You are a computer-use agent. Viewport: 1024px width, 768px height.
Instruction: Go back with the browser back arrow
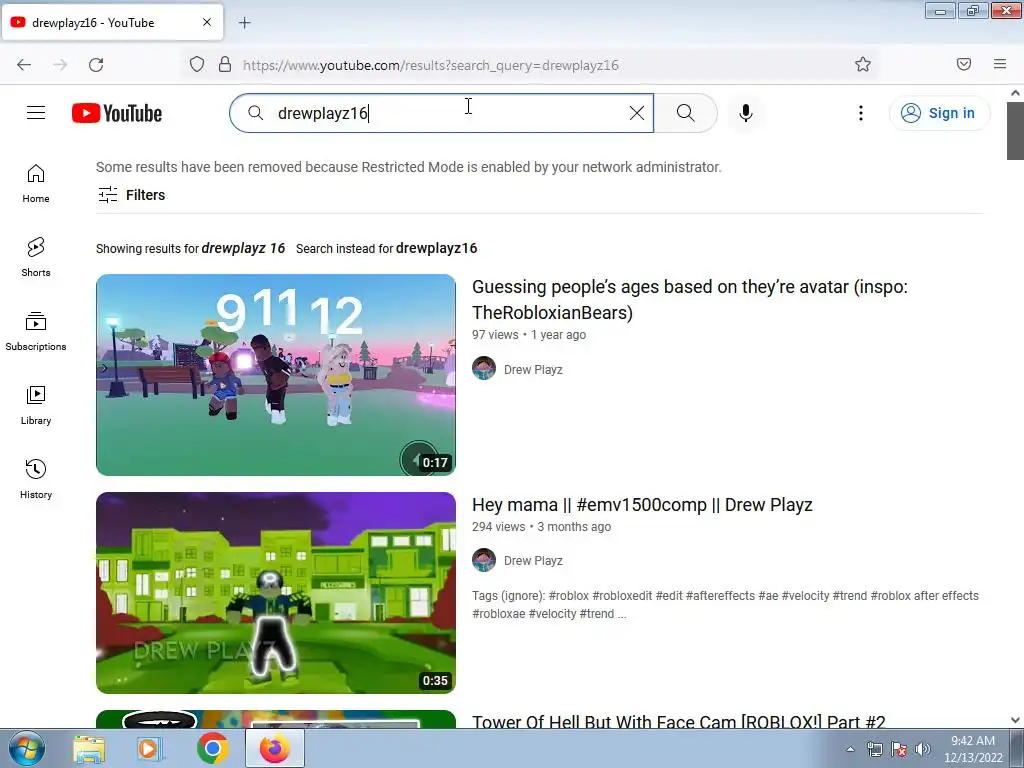[x=24, y=65]
